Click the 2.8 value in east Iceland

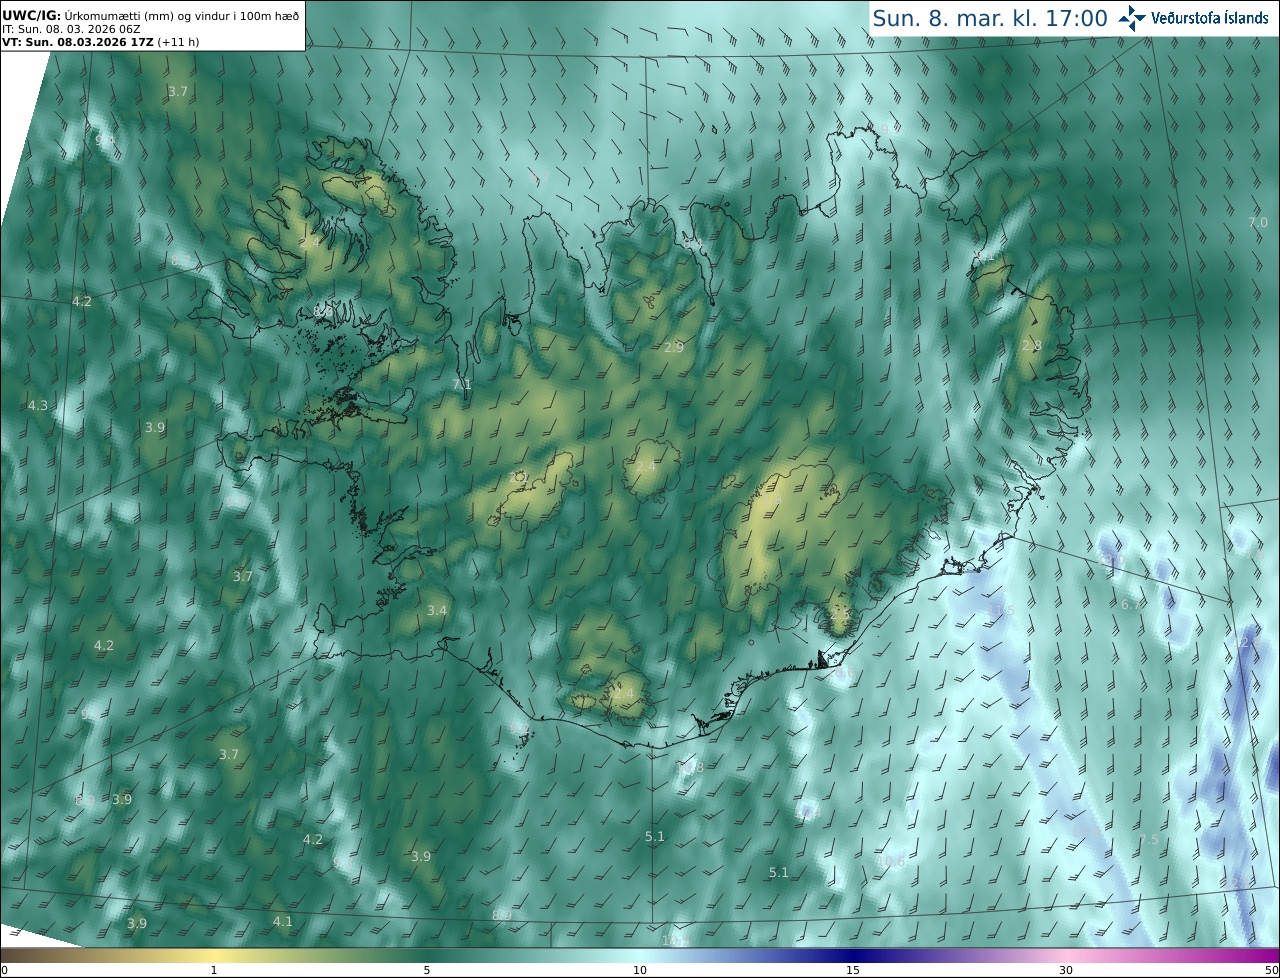pyautogui.click(x=1032, y=345)
